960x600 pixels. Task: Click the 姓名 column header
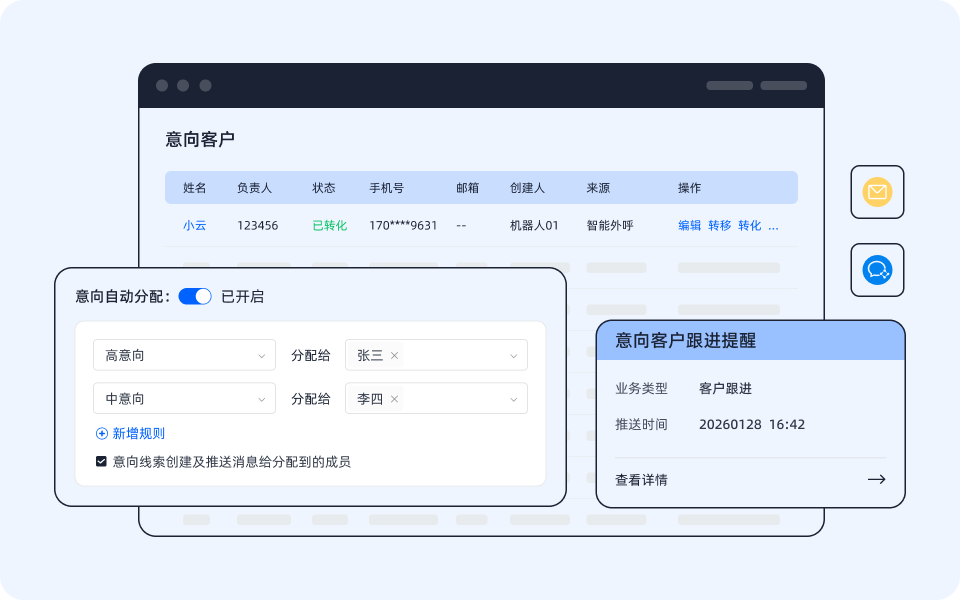coord(194,187)
